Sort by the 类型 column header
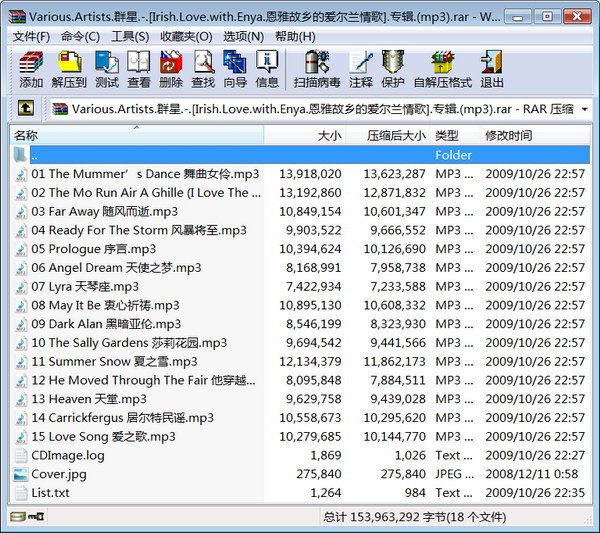The image size is (600, 533). [x=456, y=135]
